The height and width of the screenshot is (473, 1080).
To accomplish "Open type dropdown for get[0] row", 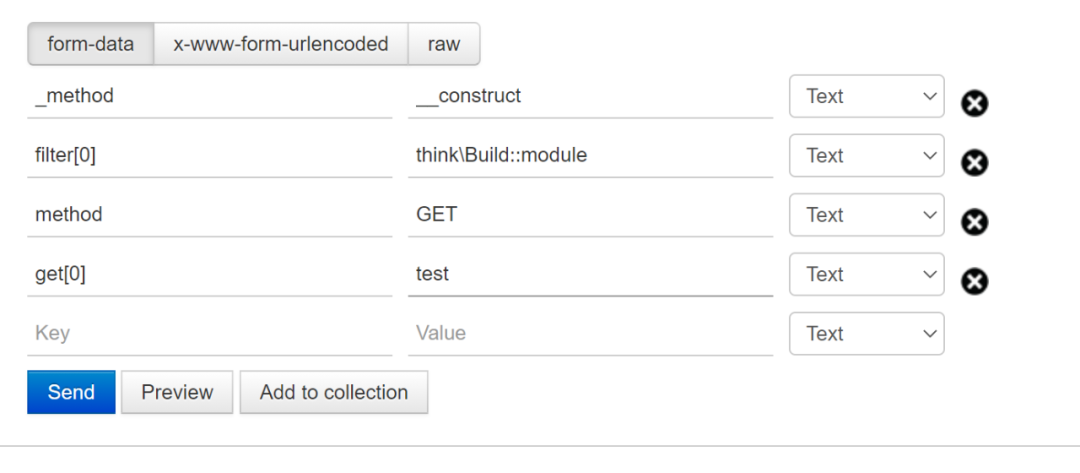I will tap(866, 274).
